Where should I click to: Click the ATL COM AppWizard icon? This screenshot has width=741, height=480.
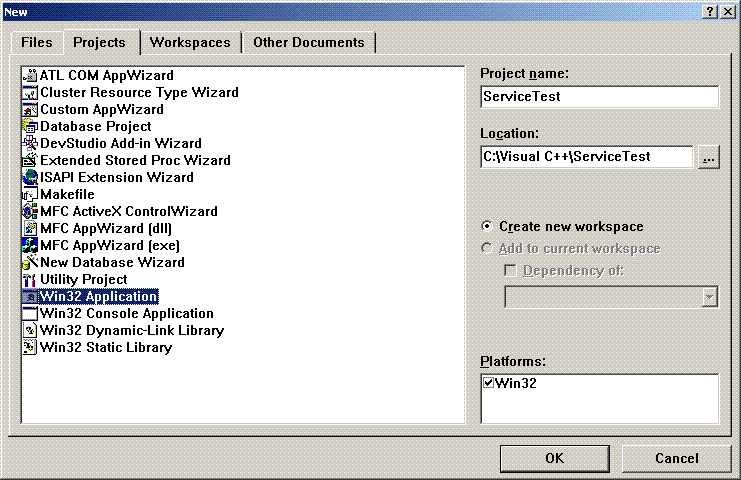(30, 76)
